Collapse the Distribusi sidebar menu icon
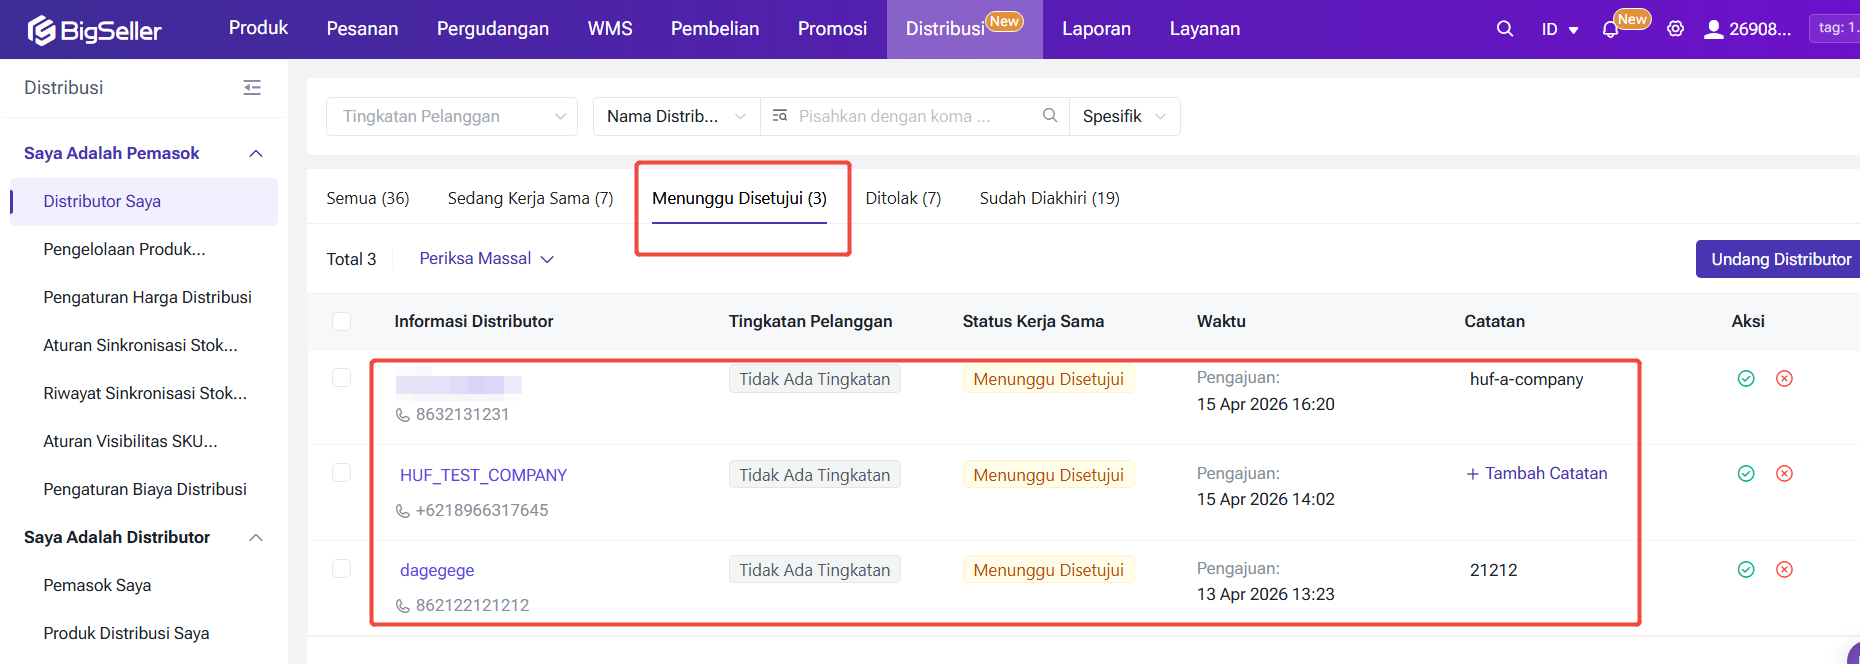 [x=252, y=88]
